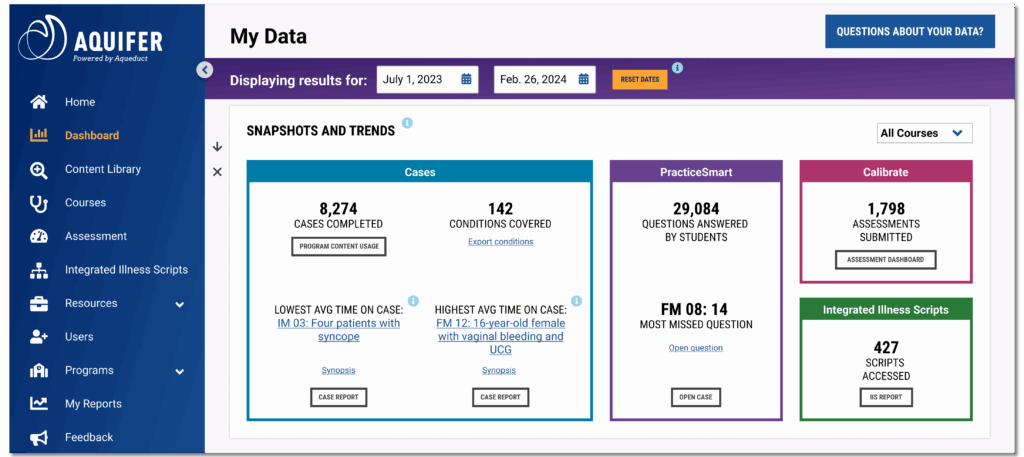Open Feedback menu item
The width and height of the screenshot is (1024, 457).
89,437
